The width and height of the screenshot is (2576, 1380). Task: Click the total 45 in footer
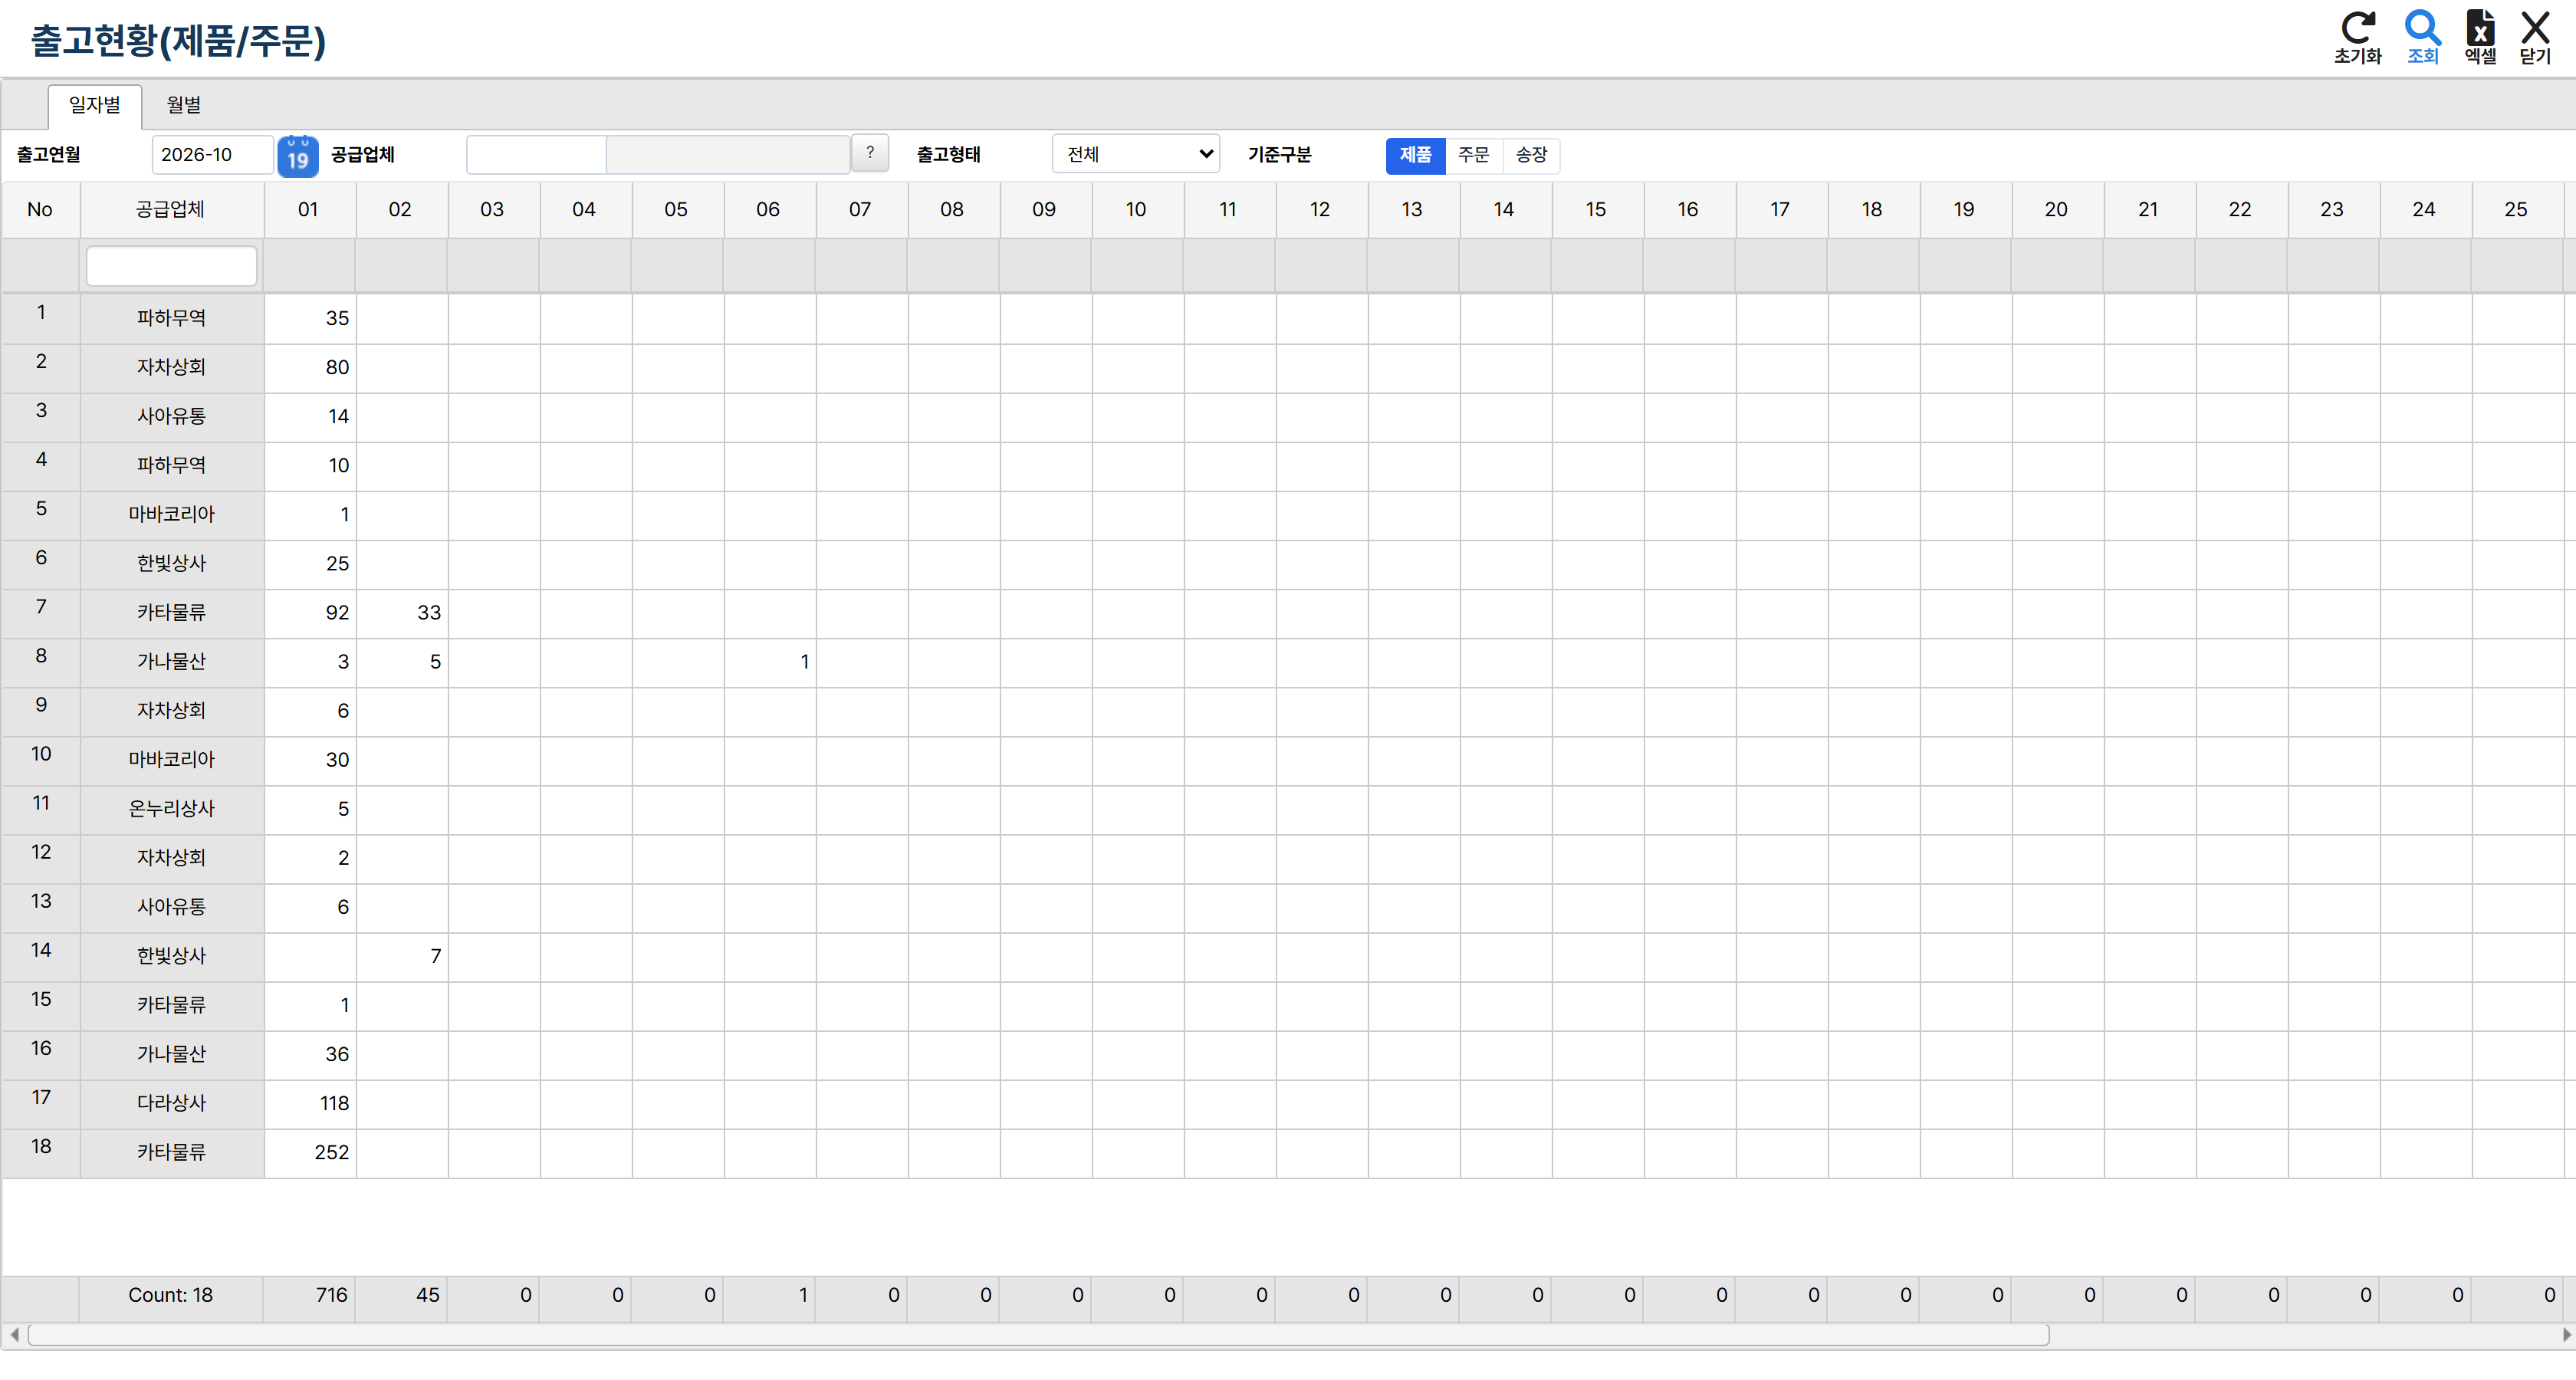427,1295
